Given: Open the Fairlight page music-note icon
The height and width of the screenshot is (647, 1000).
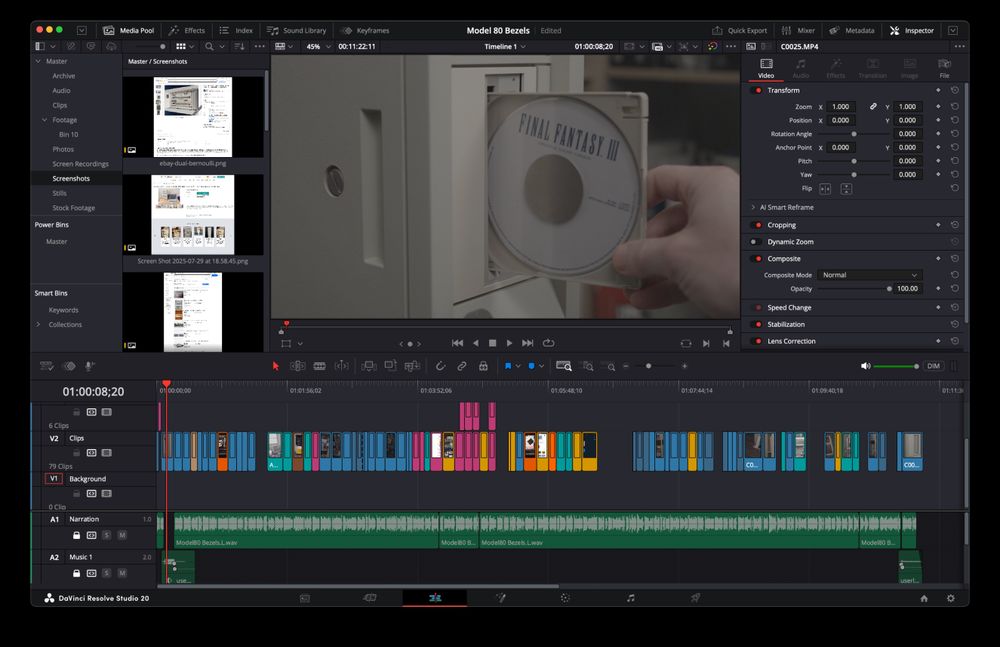Looking at the screenshot, I should [x=630, y=598].
